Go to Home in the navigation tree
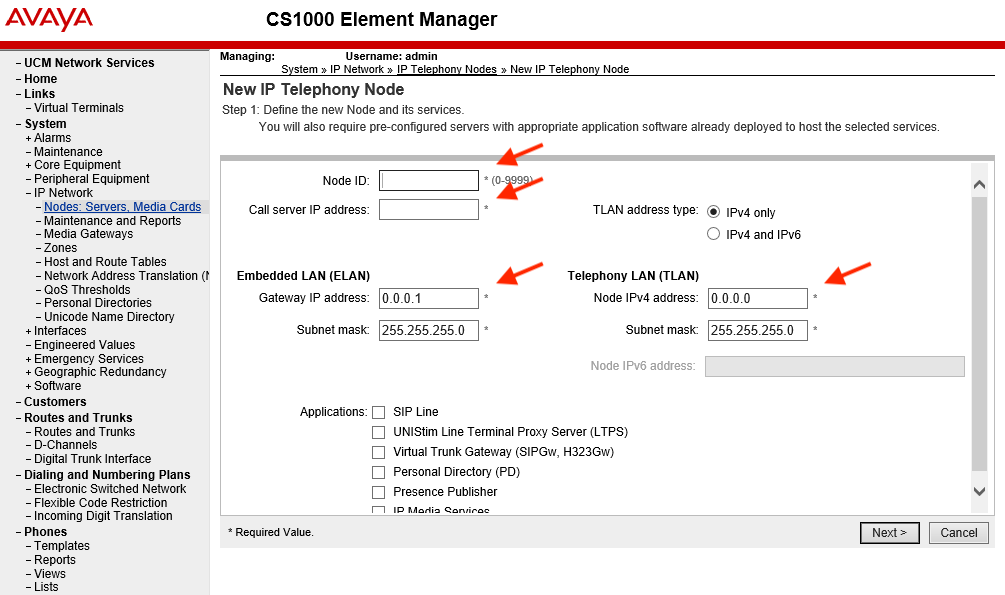 [x=40, y=79]
